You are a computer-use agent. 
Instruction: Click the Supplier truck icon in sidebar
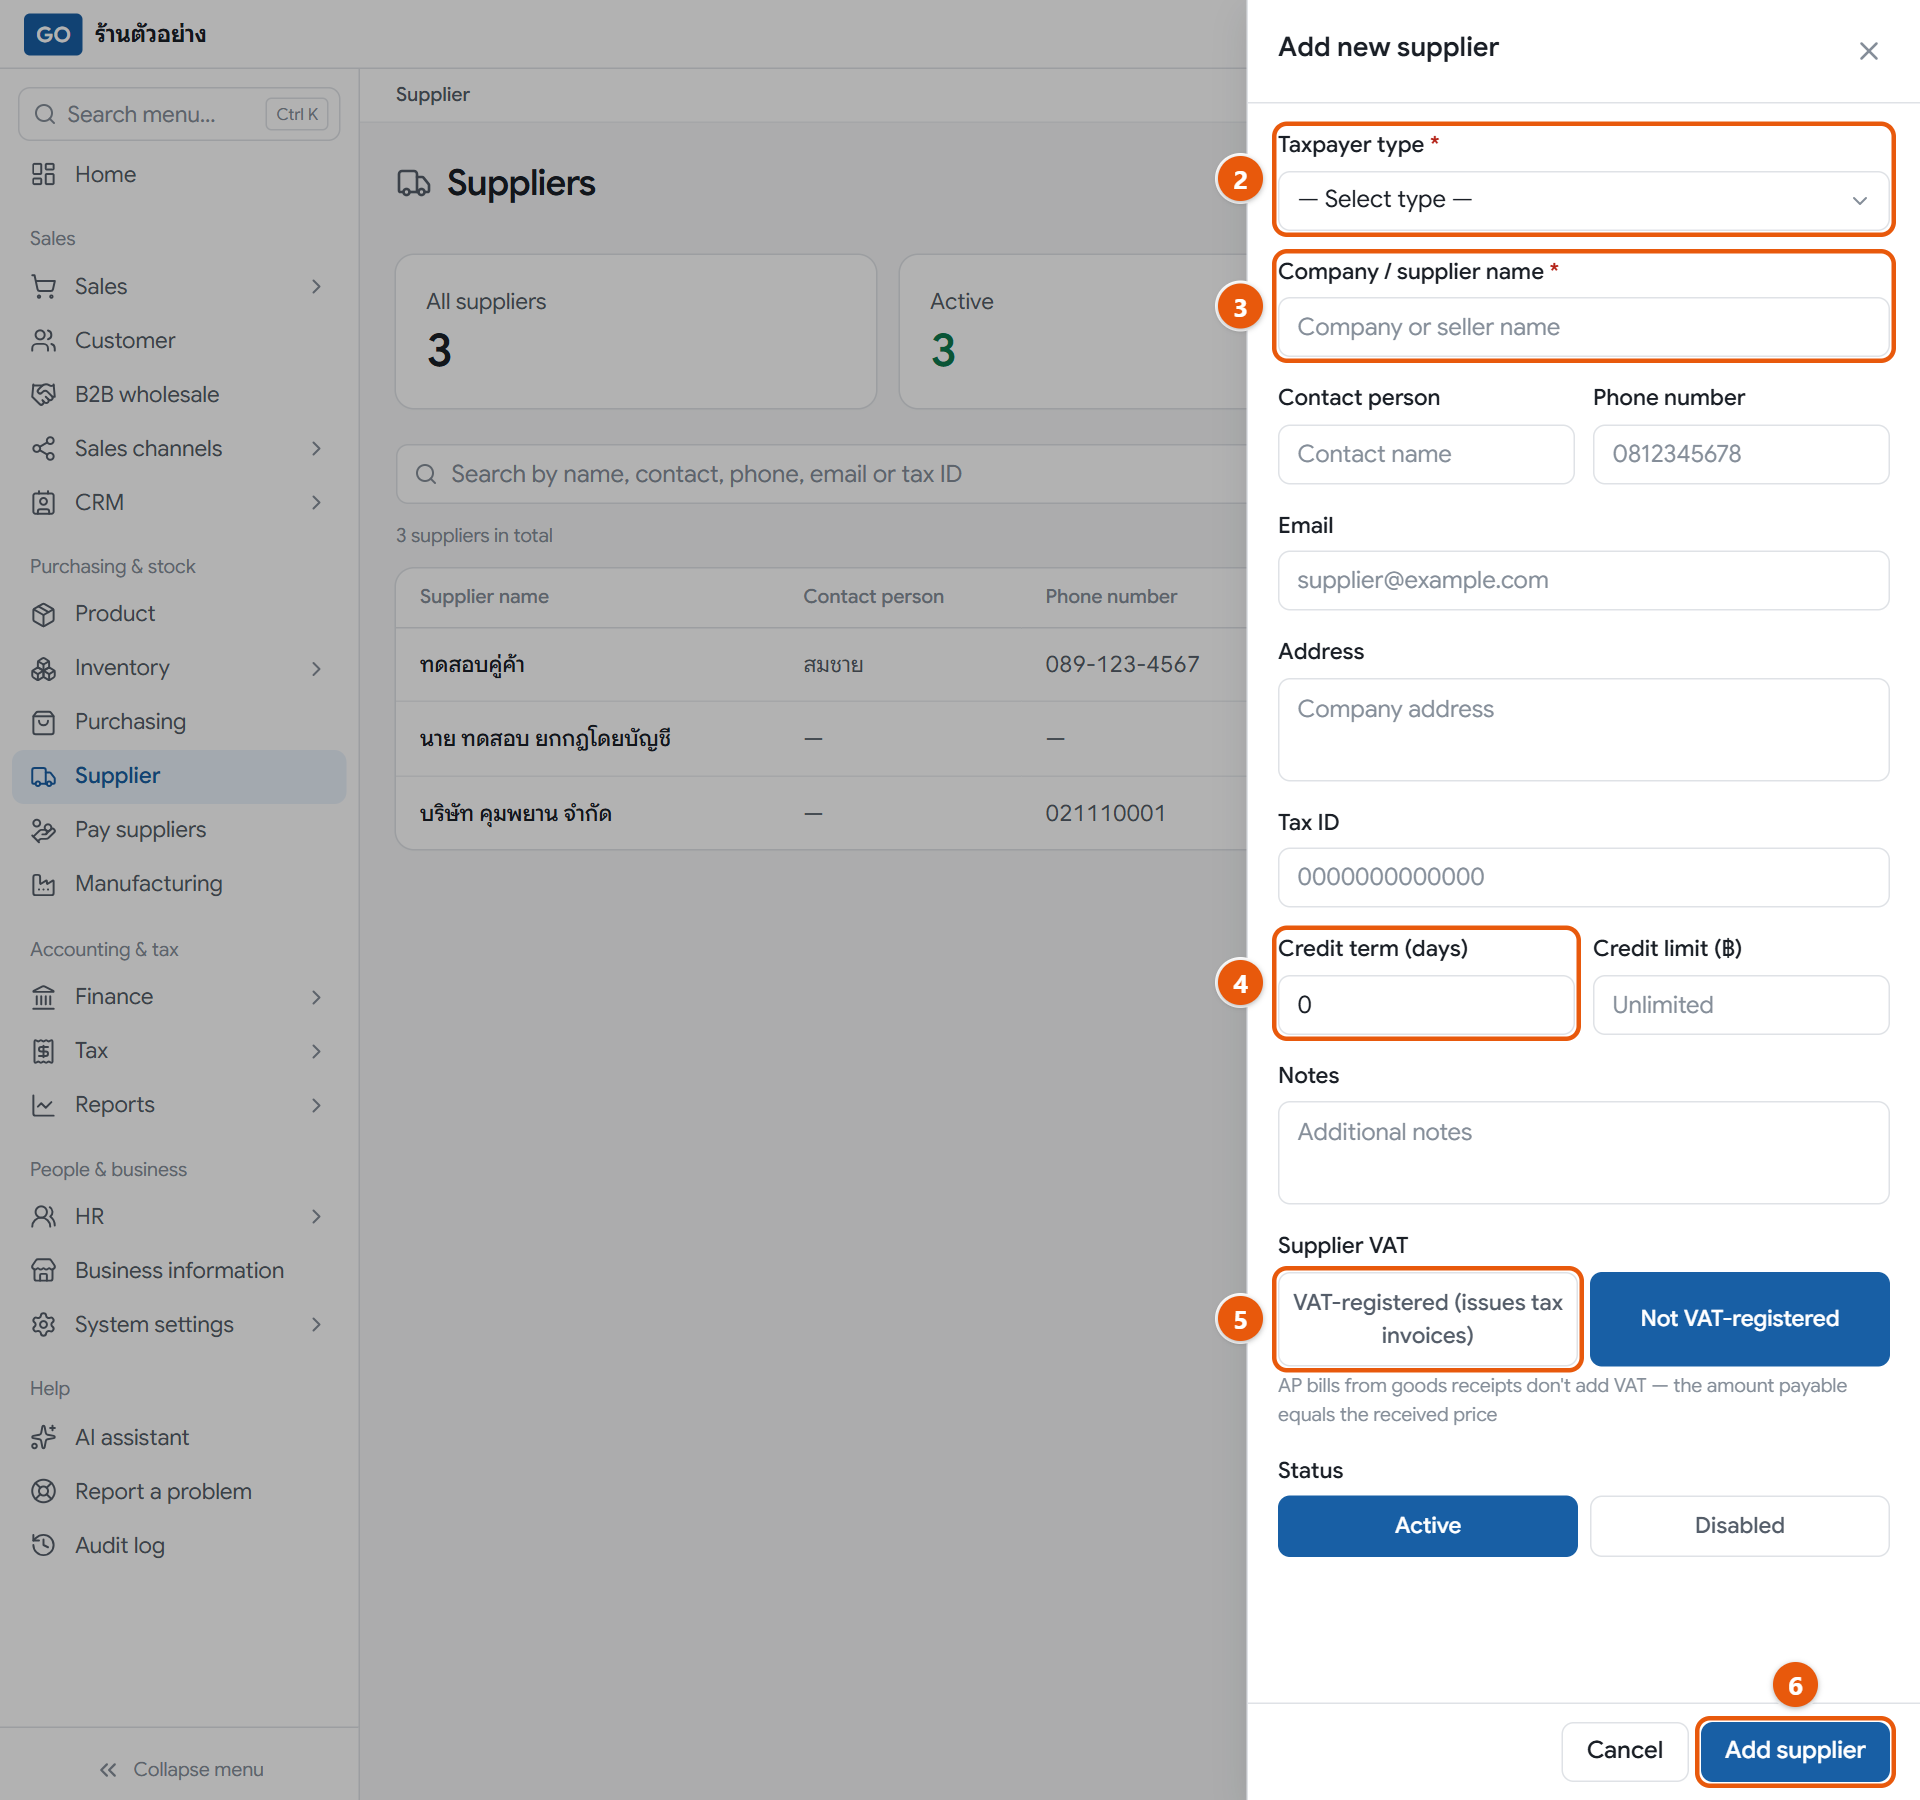(x=43, y=776)
